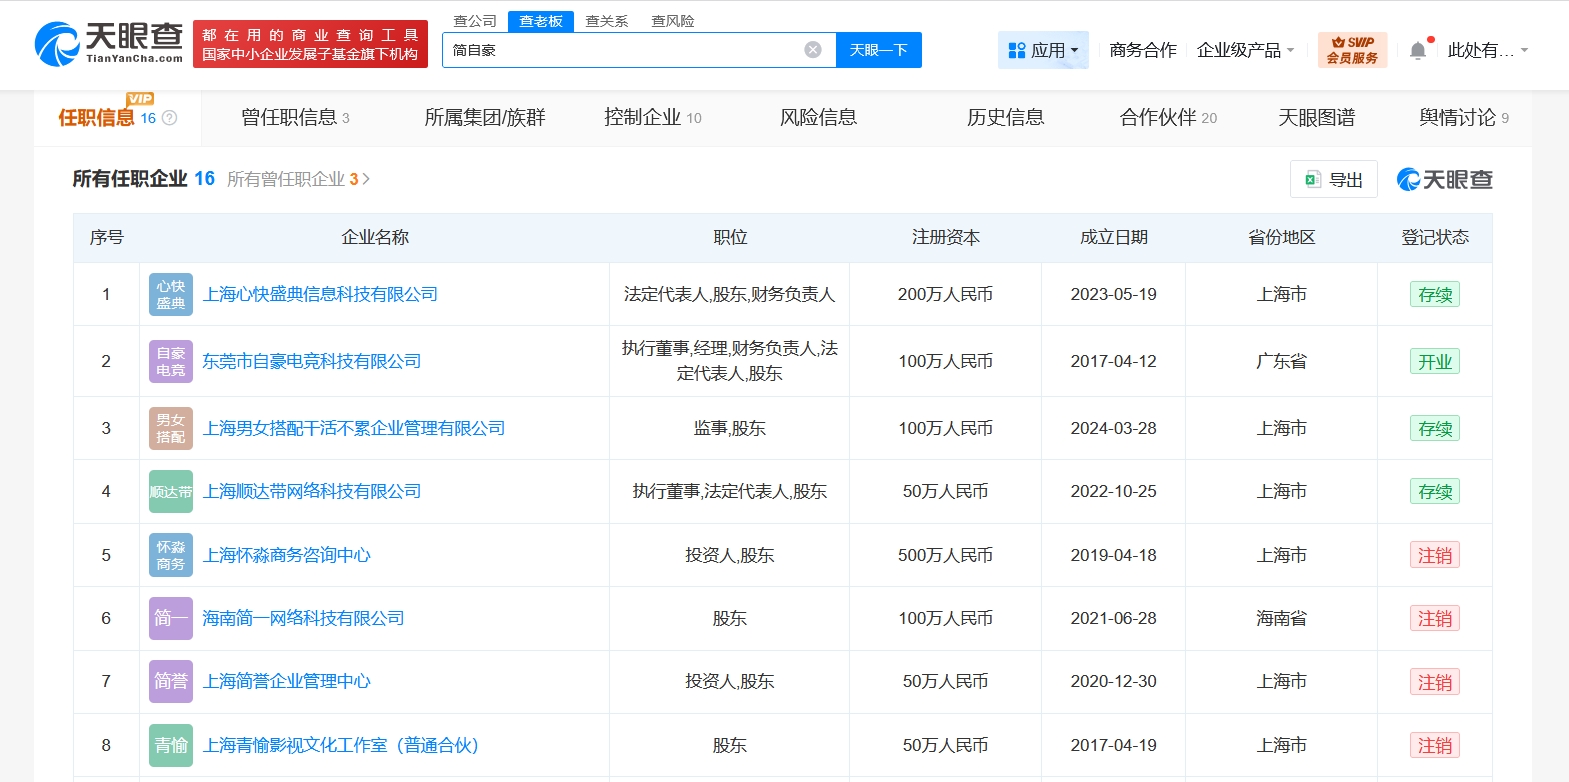Click the 怀森商务 company logo
The height and width of the screenshot is (782, 1569).
(x=170, y=556)
